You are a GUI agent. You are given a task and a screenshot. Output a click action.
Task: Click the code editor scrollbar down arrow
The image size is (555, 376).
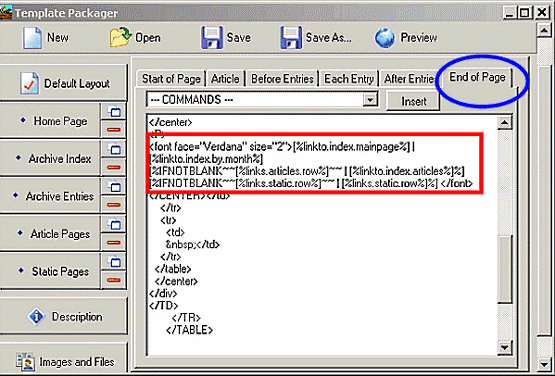[504, 348]
